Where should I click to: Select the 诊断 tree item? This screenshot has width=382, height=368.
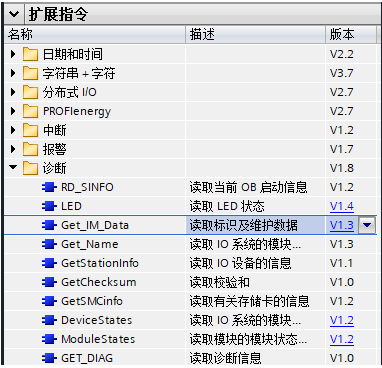tap(54, 168)
